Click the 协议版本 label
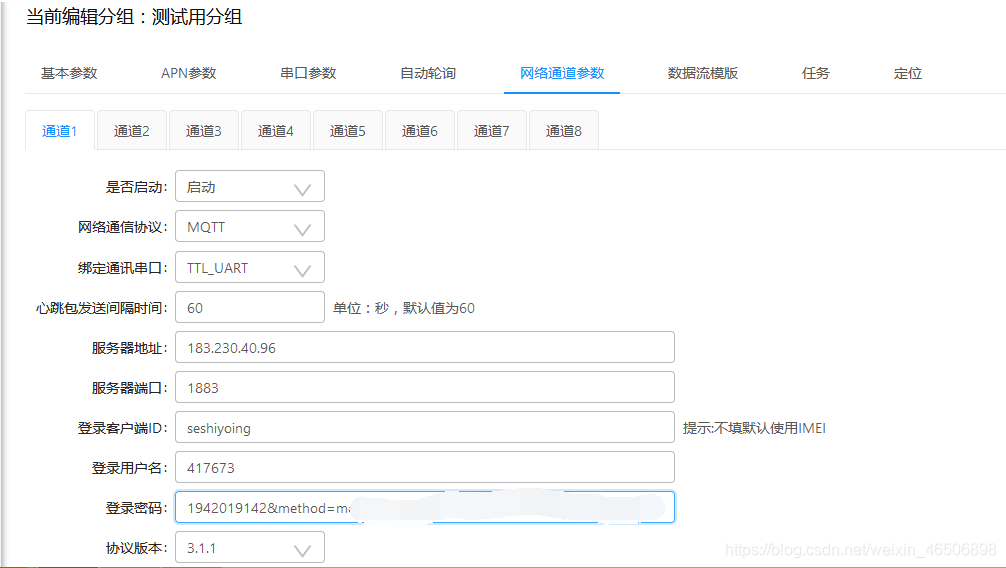1006x568 pixels. [x=136, y=548]
